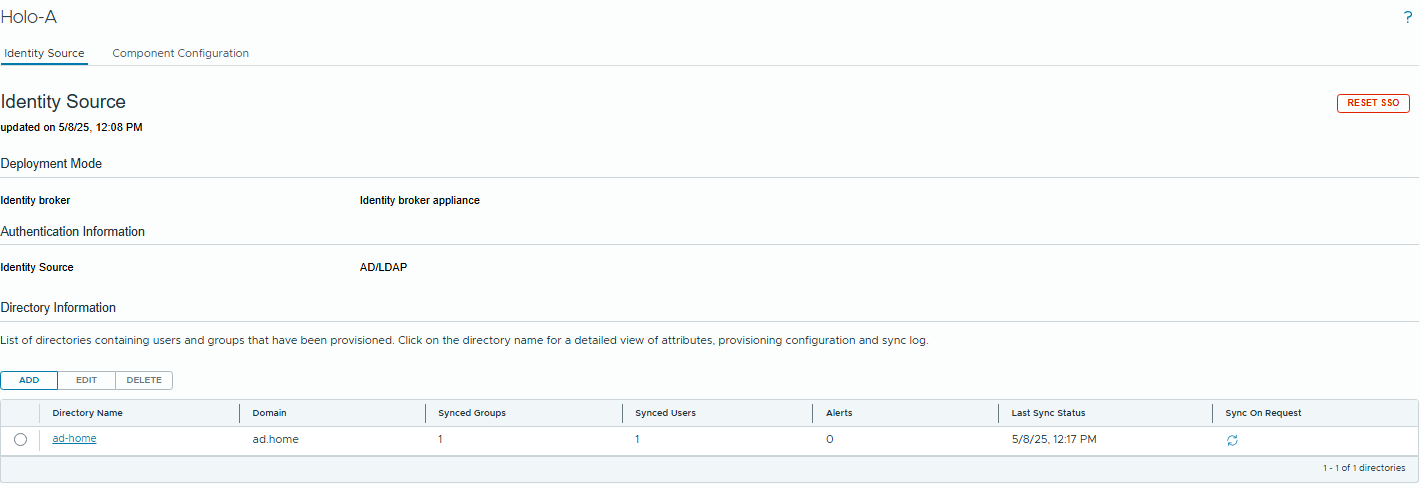Click the EDIT directory button
Image resolution: width=1421 pixels, height=488 pixels.
86,380
